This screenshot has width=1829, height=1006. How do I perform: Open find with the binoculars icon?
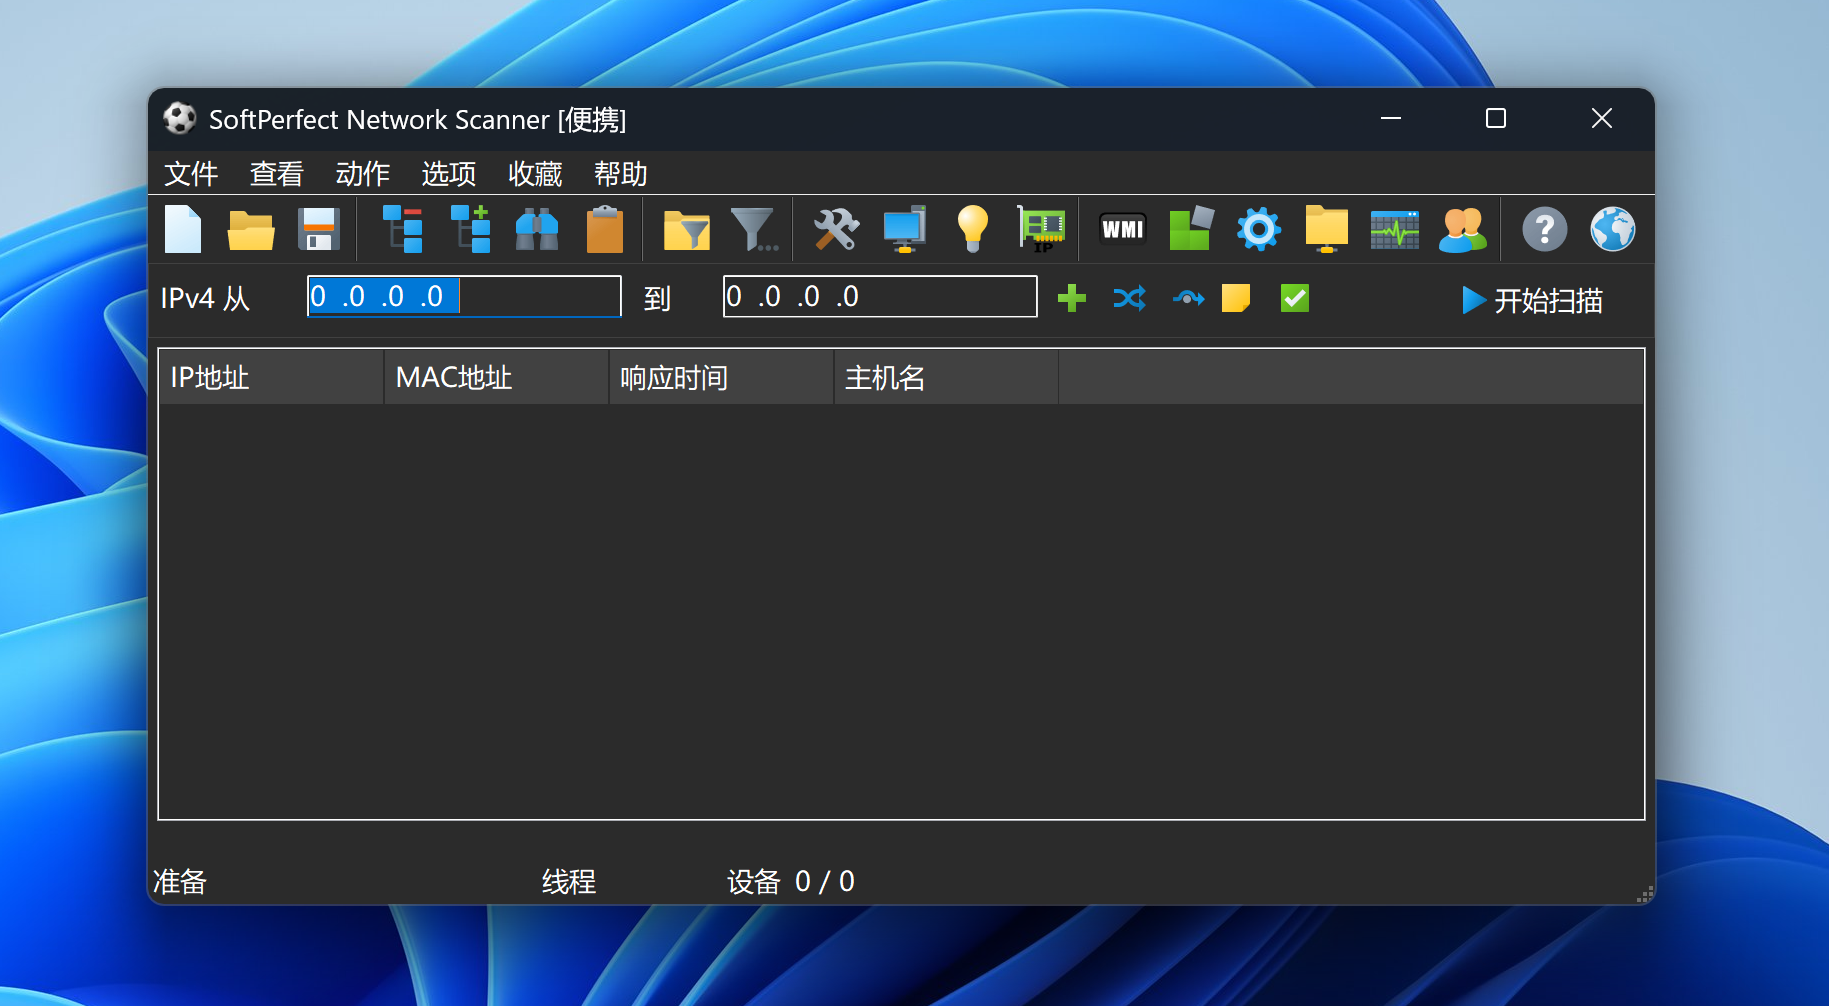537,229
